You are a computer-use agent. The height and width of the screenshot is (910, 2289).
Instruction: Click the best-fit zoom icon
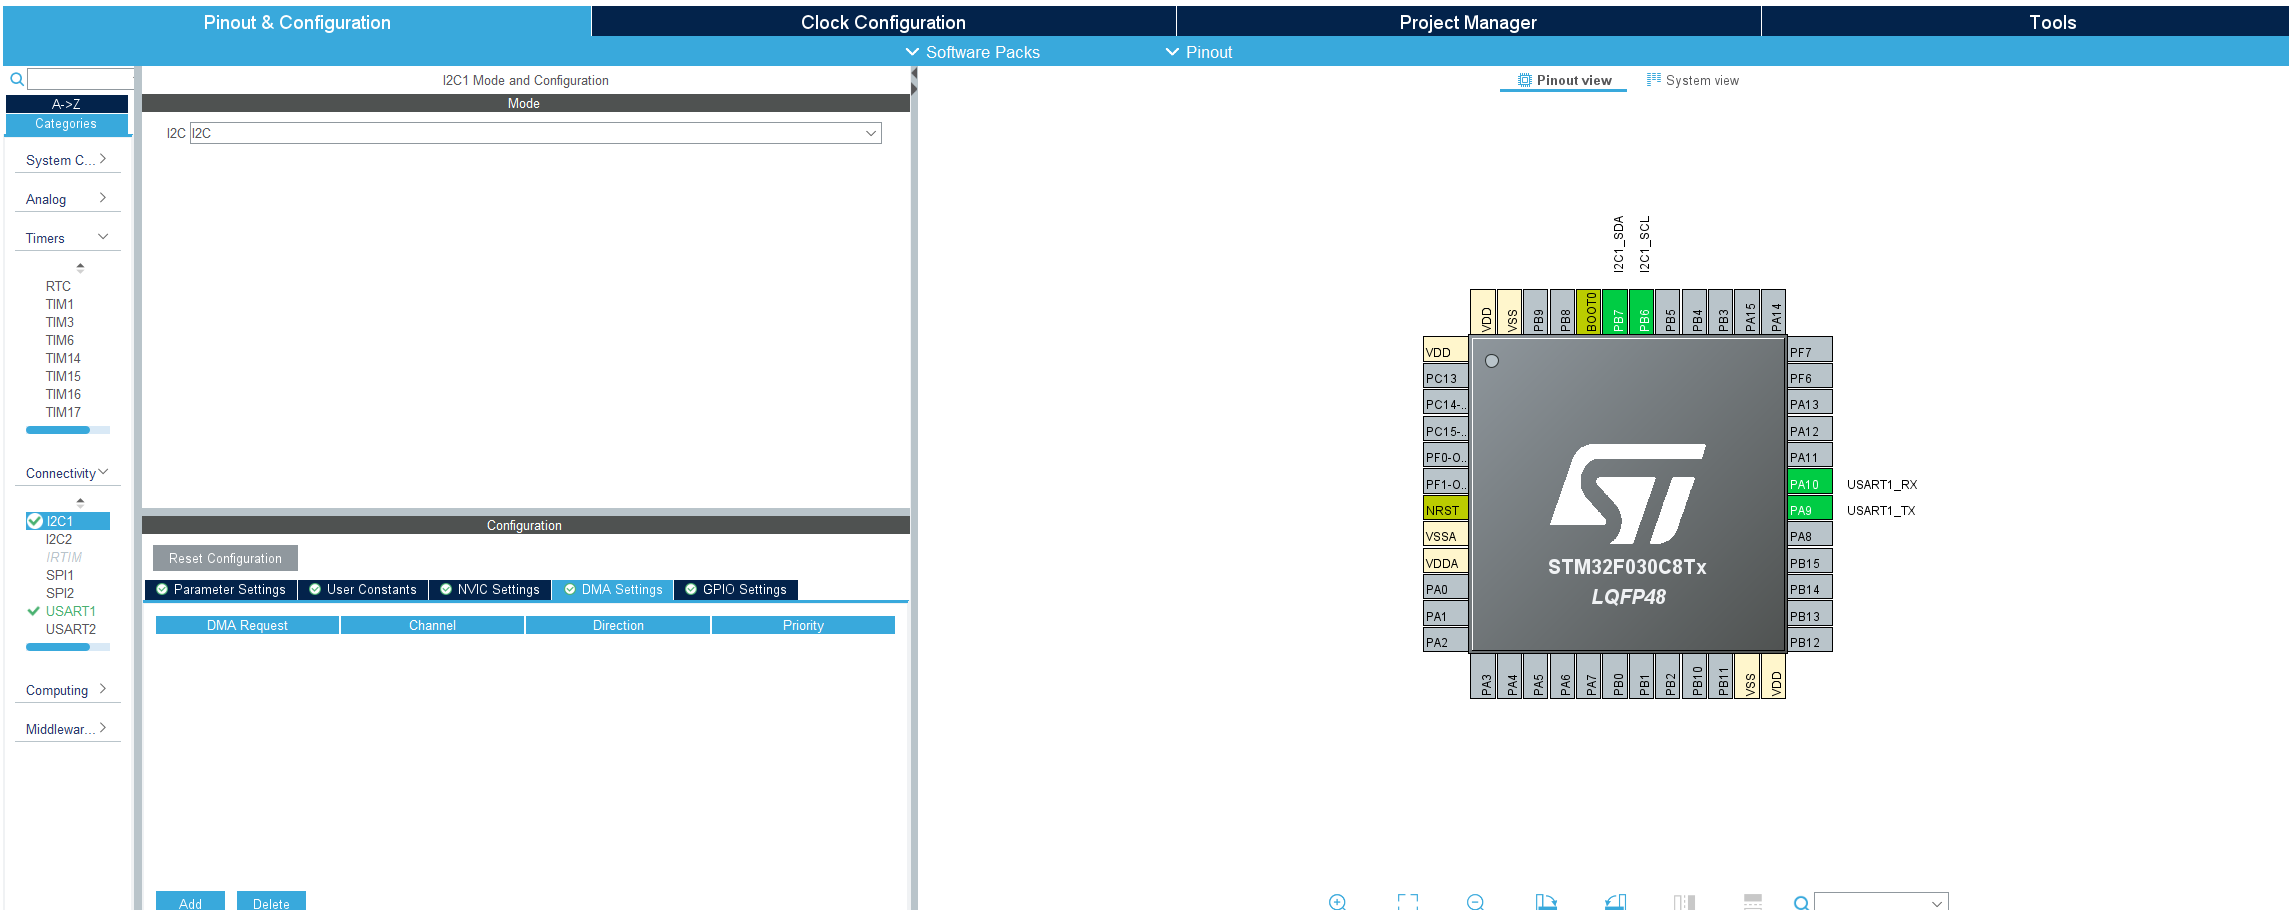(1408, 902)
